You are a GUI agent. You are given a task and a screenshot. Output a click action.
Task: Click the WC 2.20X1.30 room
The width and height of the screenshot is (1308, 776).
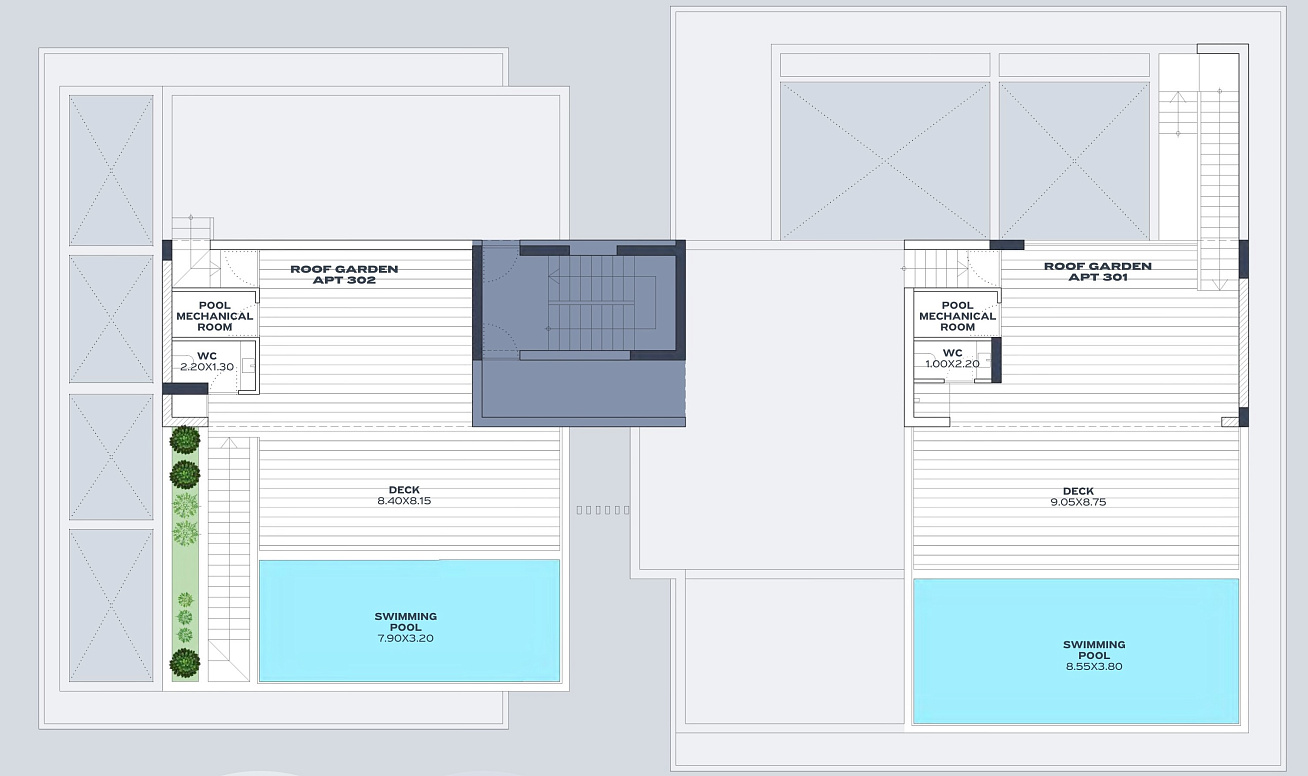208,362
